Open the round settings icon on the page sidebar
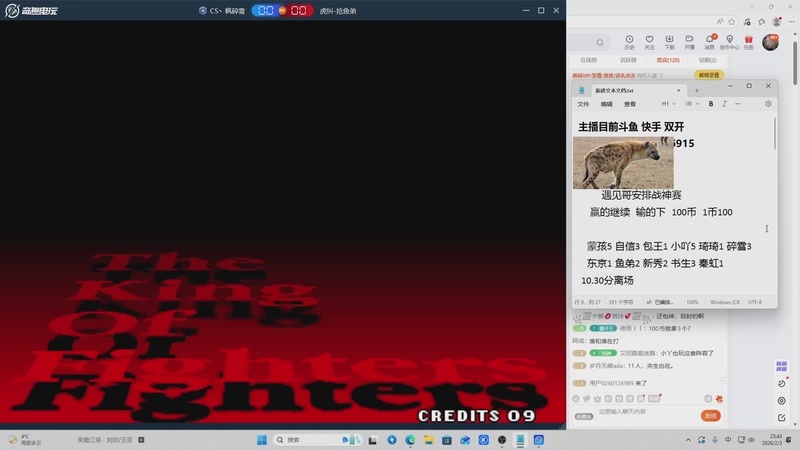 (782, 401)
